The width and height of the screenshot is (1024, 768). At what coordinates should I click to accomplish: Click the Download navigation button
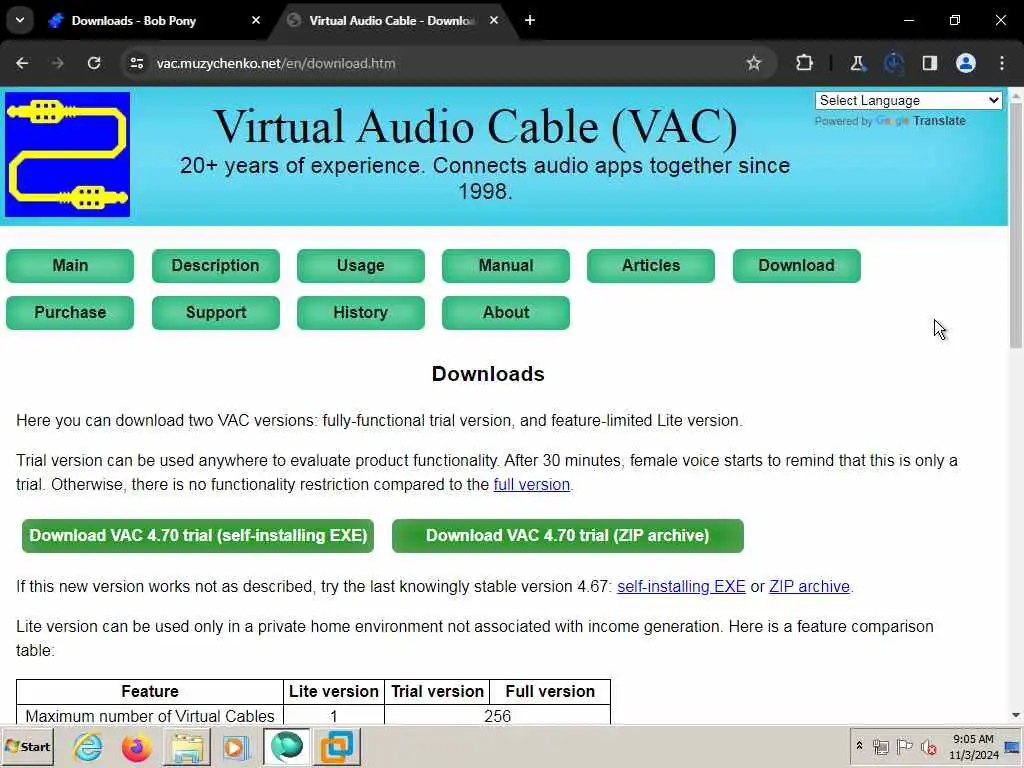tap(797, 266)
